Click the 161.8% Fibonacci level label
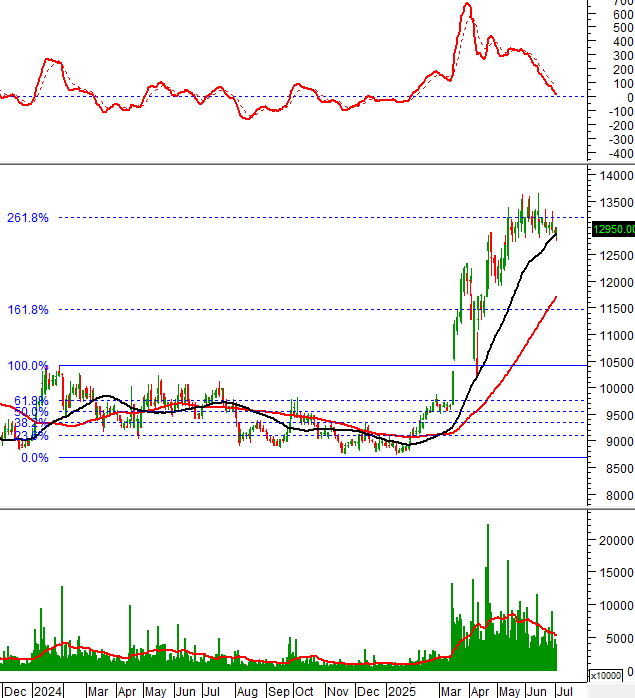The image size is (635, 698). coord(28,309)
